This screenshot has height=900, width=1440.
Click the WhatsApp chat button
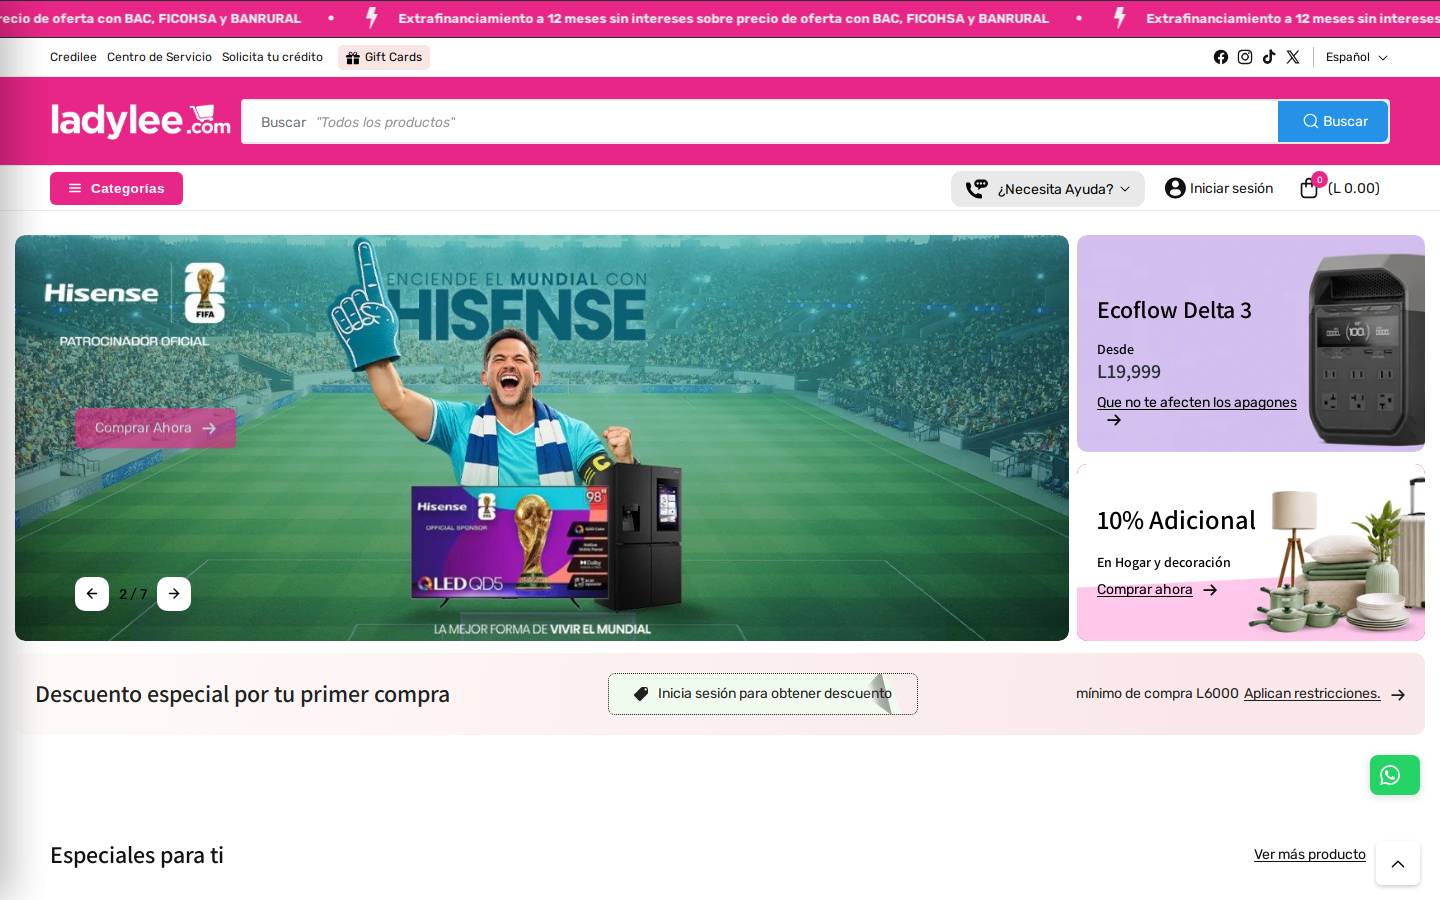tap(1394, 775)
